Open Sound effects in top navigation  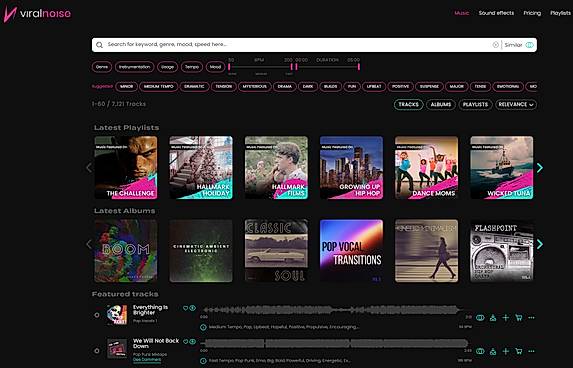pyautogui.click(x=496, y=13)
